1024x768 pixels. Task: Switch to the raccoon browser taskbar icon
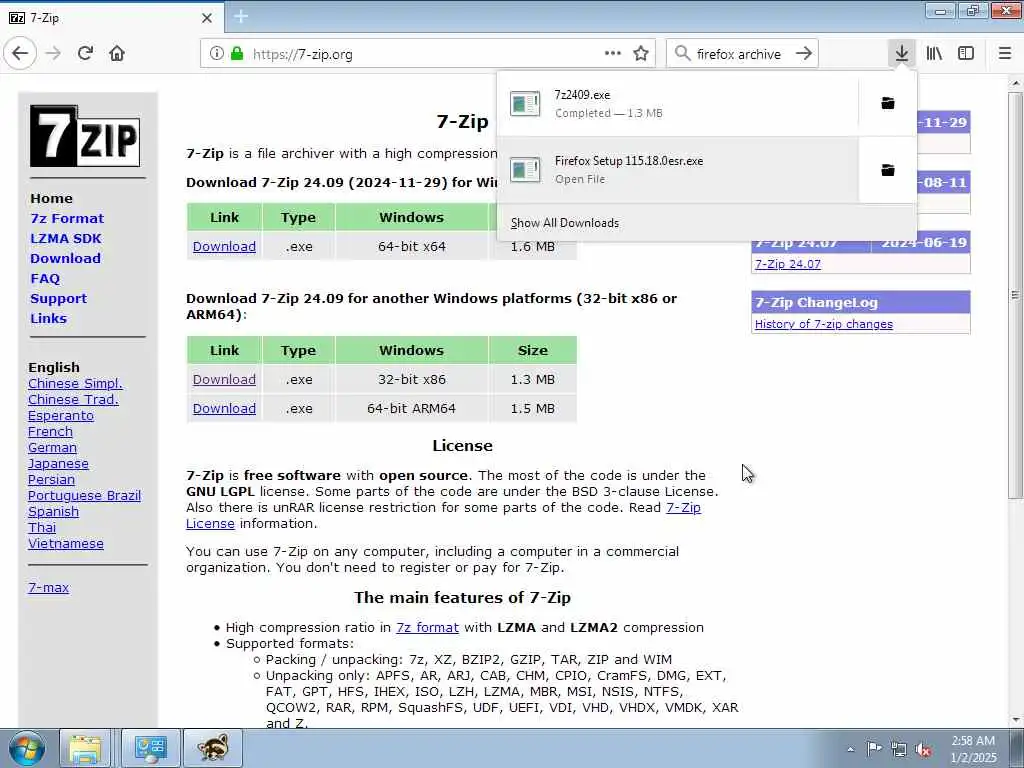[x=214, y=748]
